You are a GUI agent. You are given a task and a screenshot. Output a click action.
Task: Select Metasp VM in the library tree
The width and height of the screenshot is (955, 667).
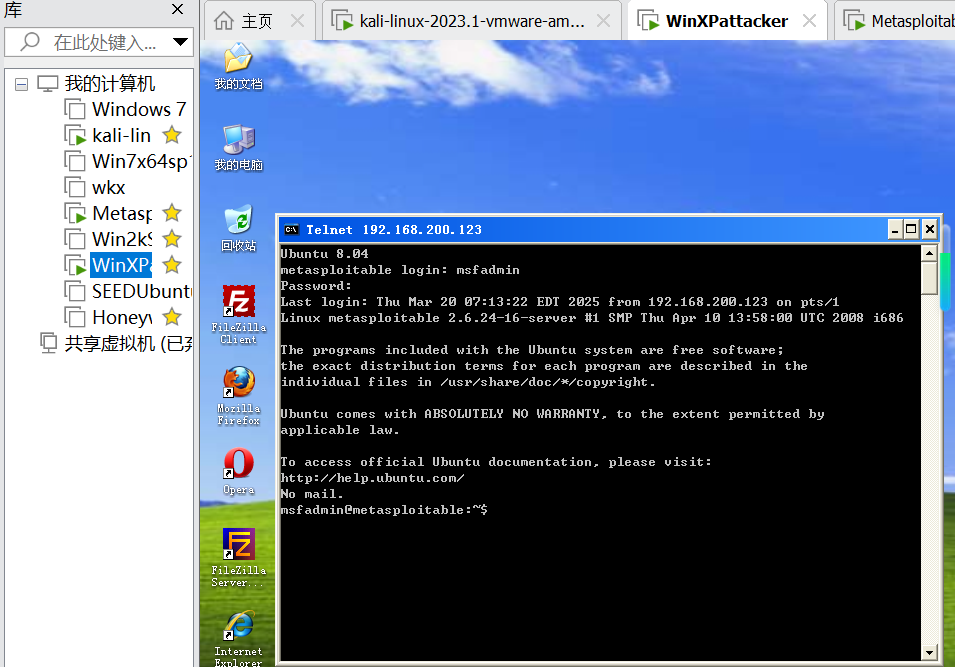[122, 213]
